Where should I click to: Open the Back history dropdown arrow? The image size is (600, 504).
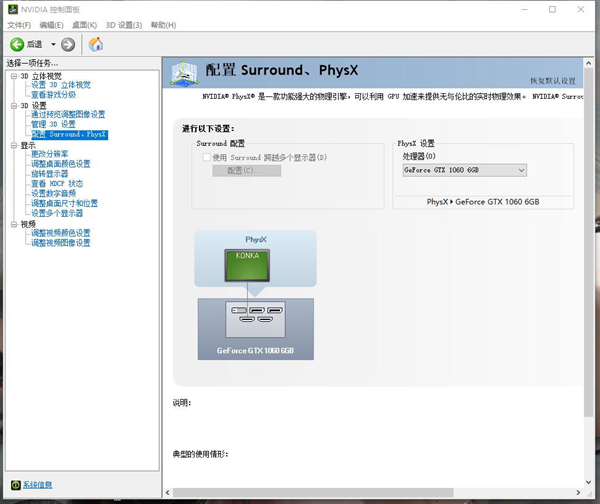pyautogui.click(x=53, y=44)
